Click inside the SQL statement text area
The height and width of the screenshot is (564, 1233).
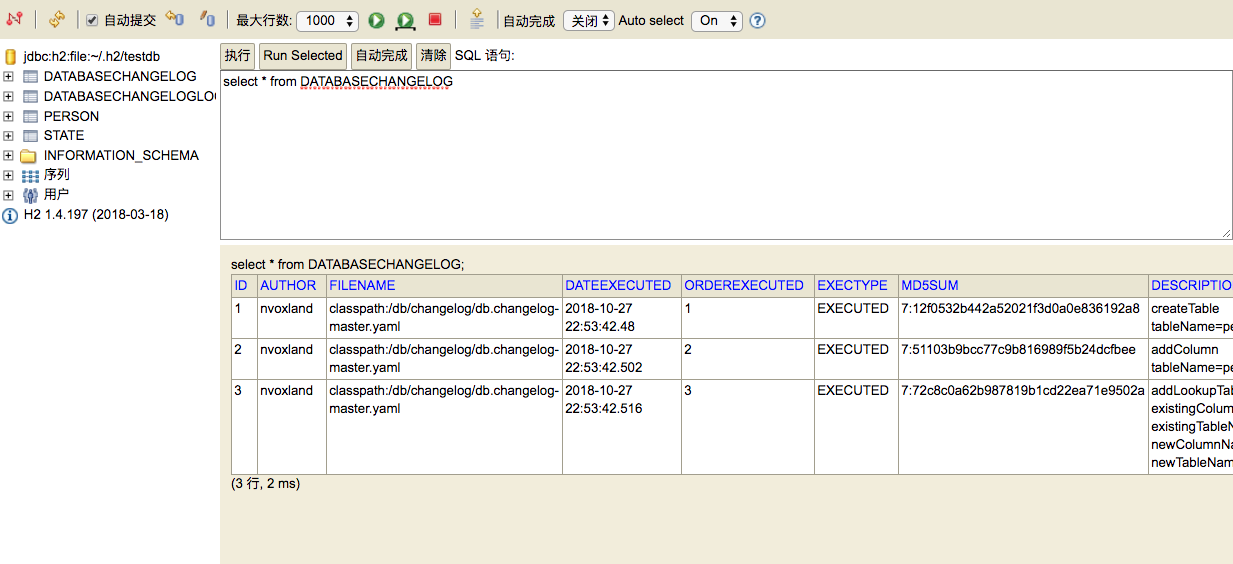pos(726,155)
